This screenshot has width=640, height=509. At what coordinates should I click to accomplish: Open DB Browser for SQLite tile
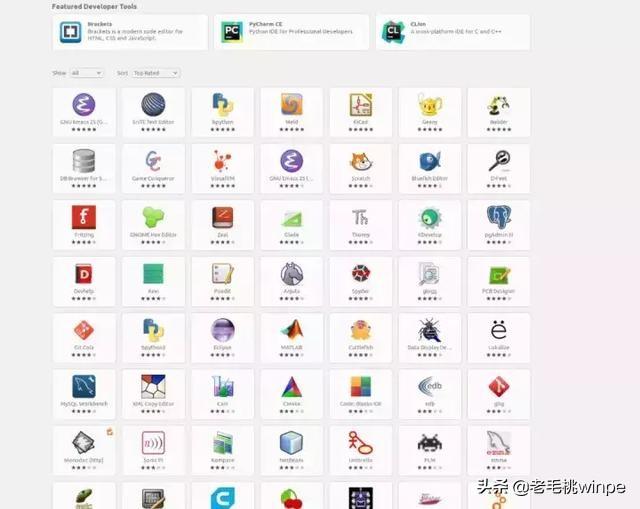[x=84, y=168]
